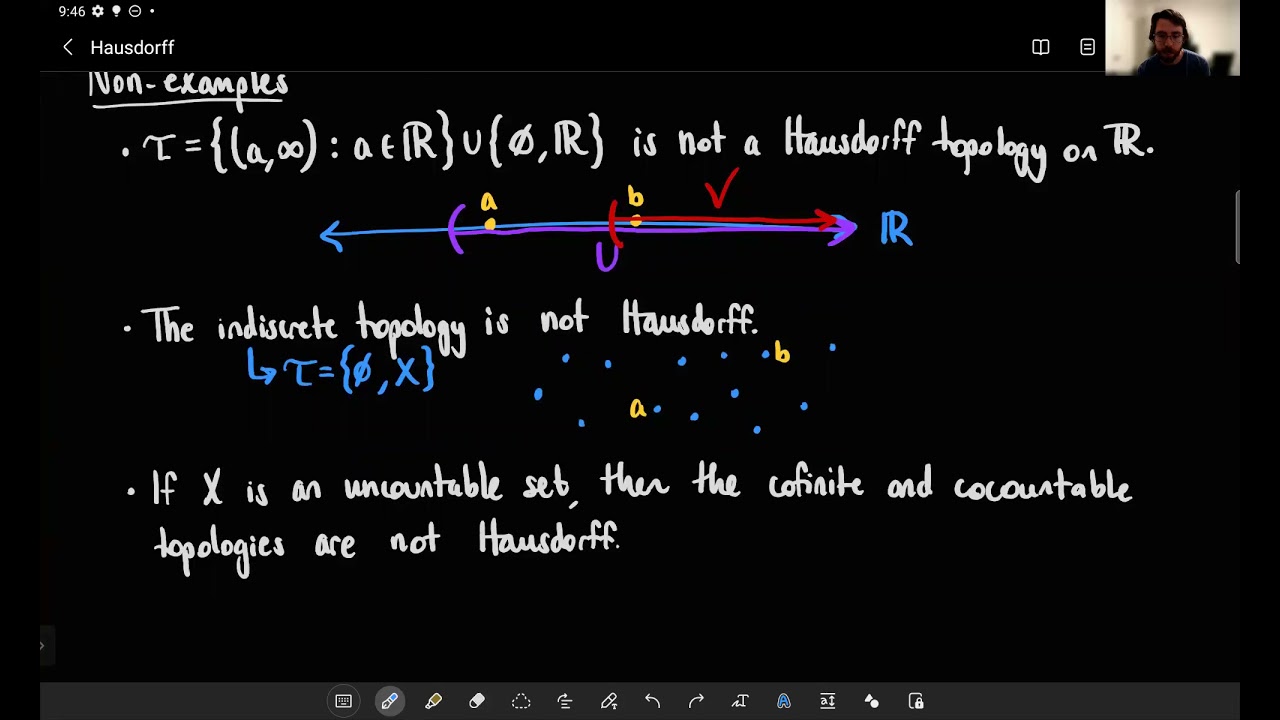Show the keyboard input tool

click(x=344, y=701)
